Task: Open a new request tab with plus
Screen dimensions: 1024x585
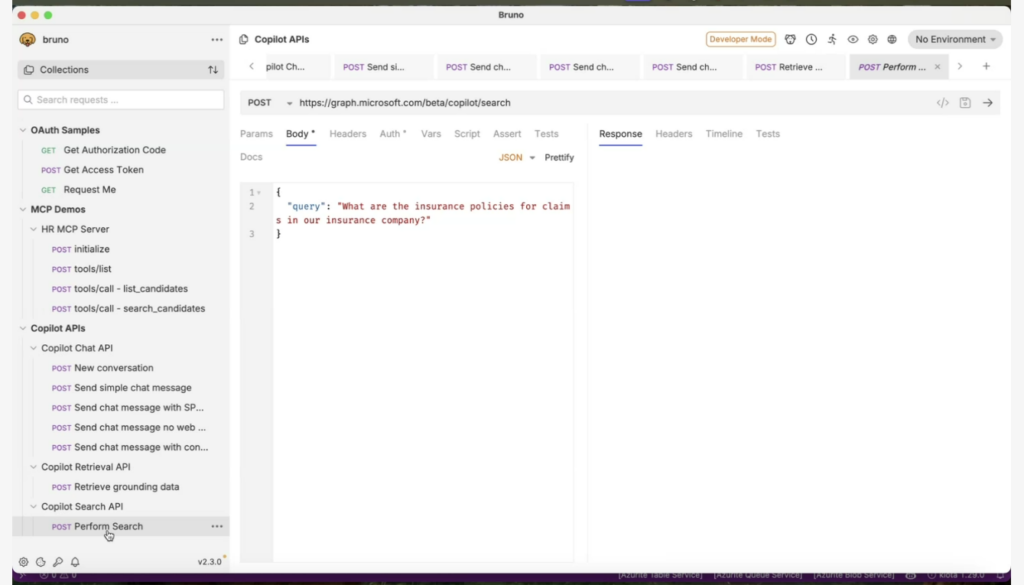Action: (x=986, y=67)
